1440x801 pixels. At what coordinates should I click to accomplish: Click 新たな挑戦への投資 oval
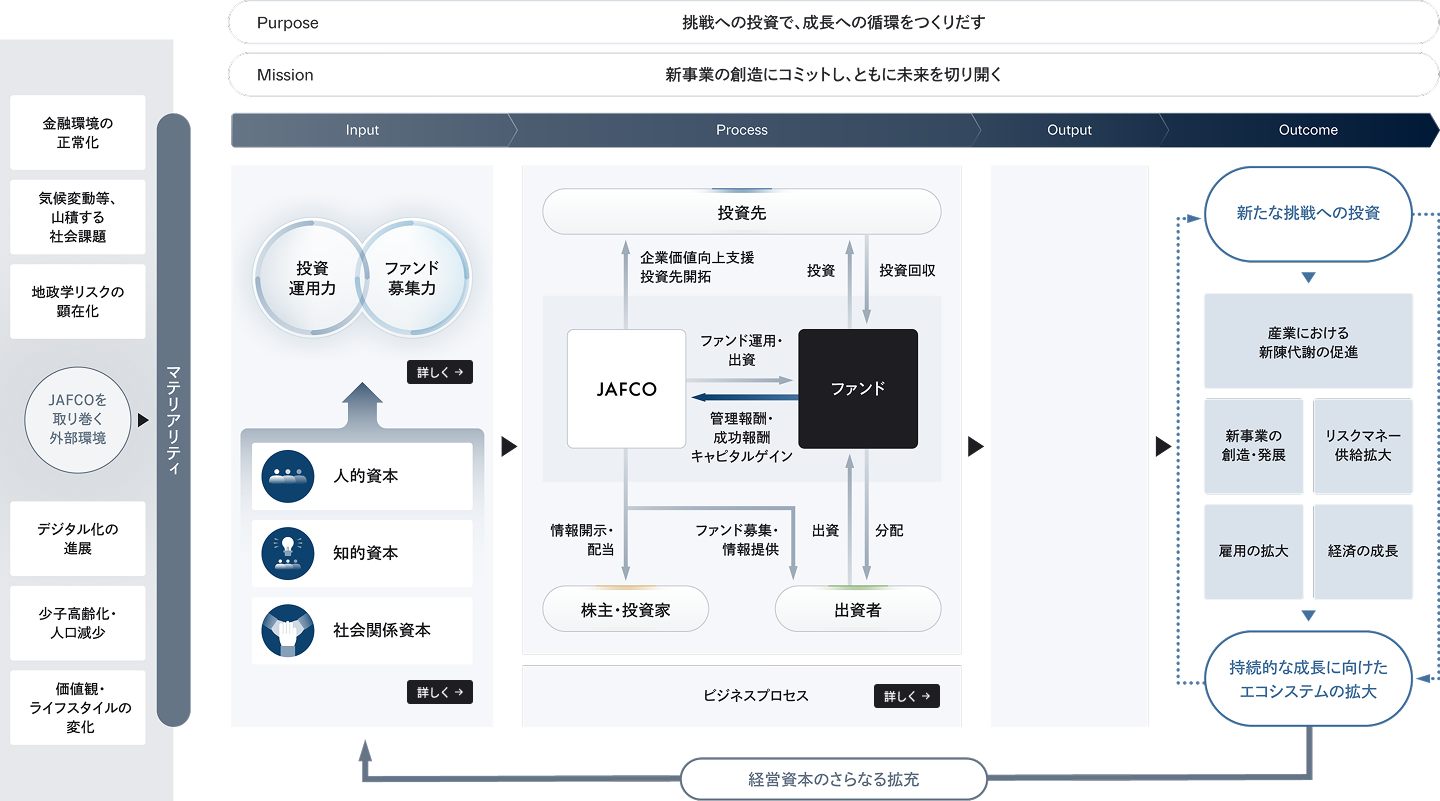(1308, 213)
